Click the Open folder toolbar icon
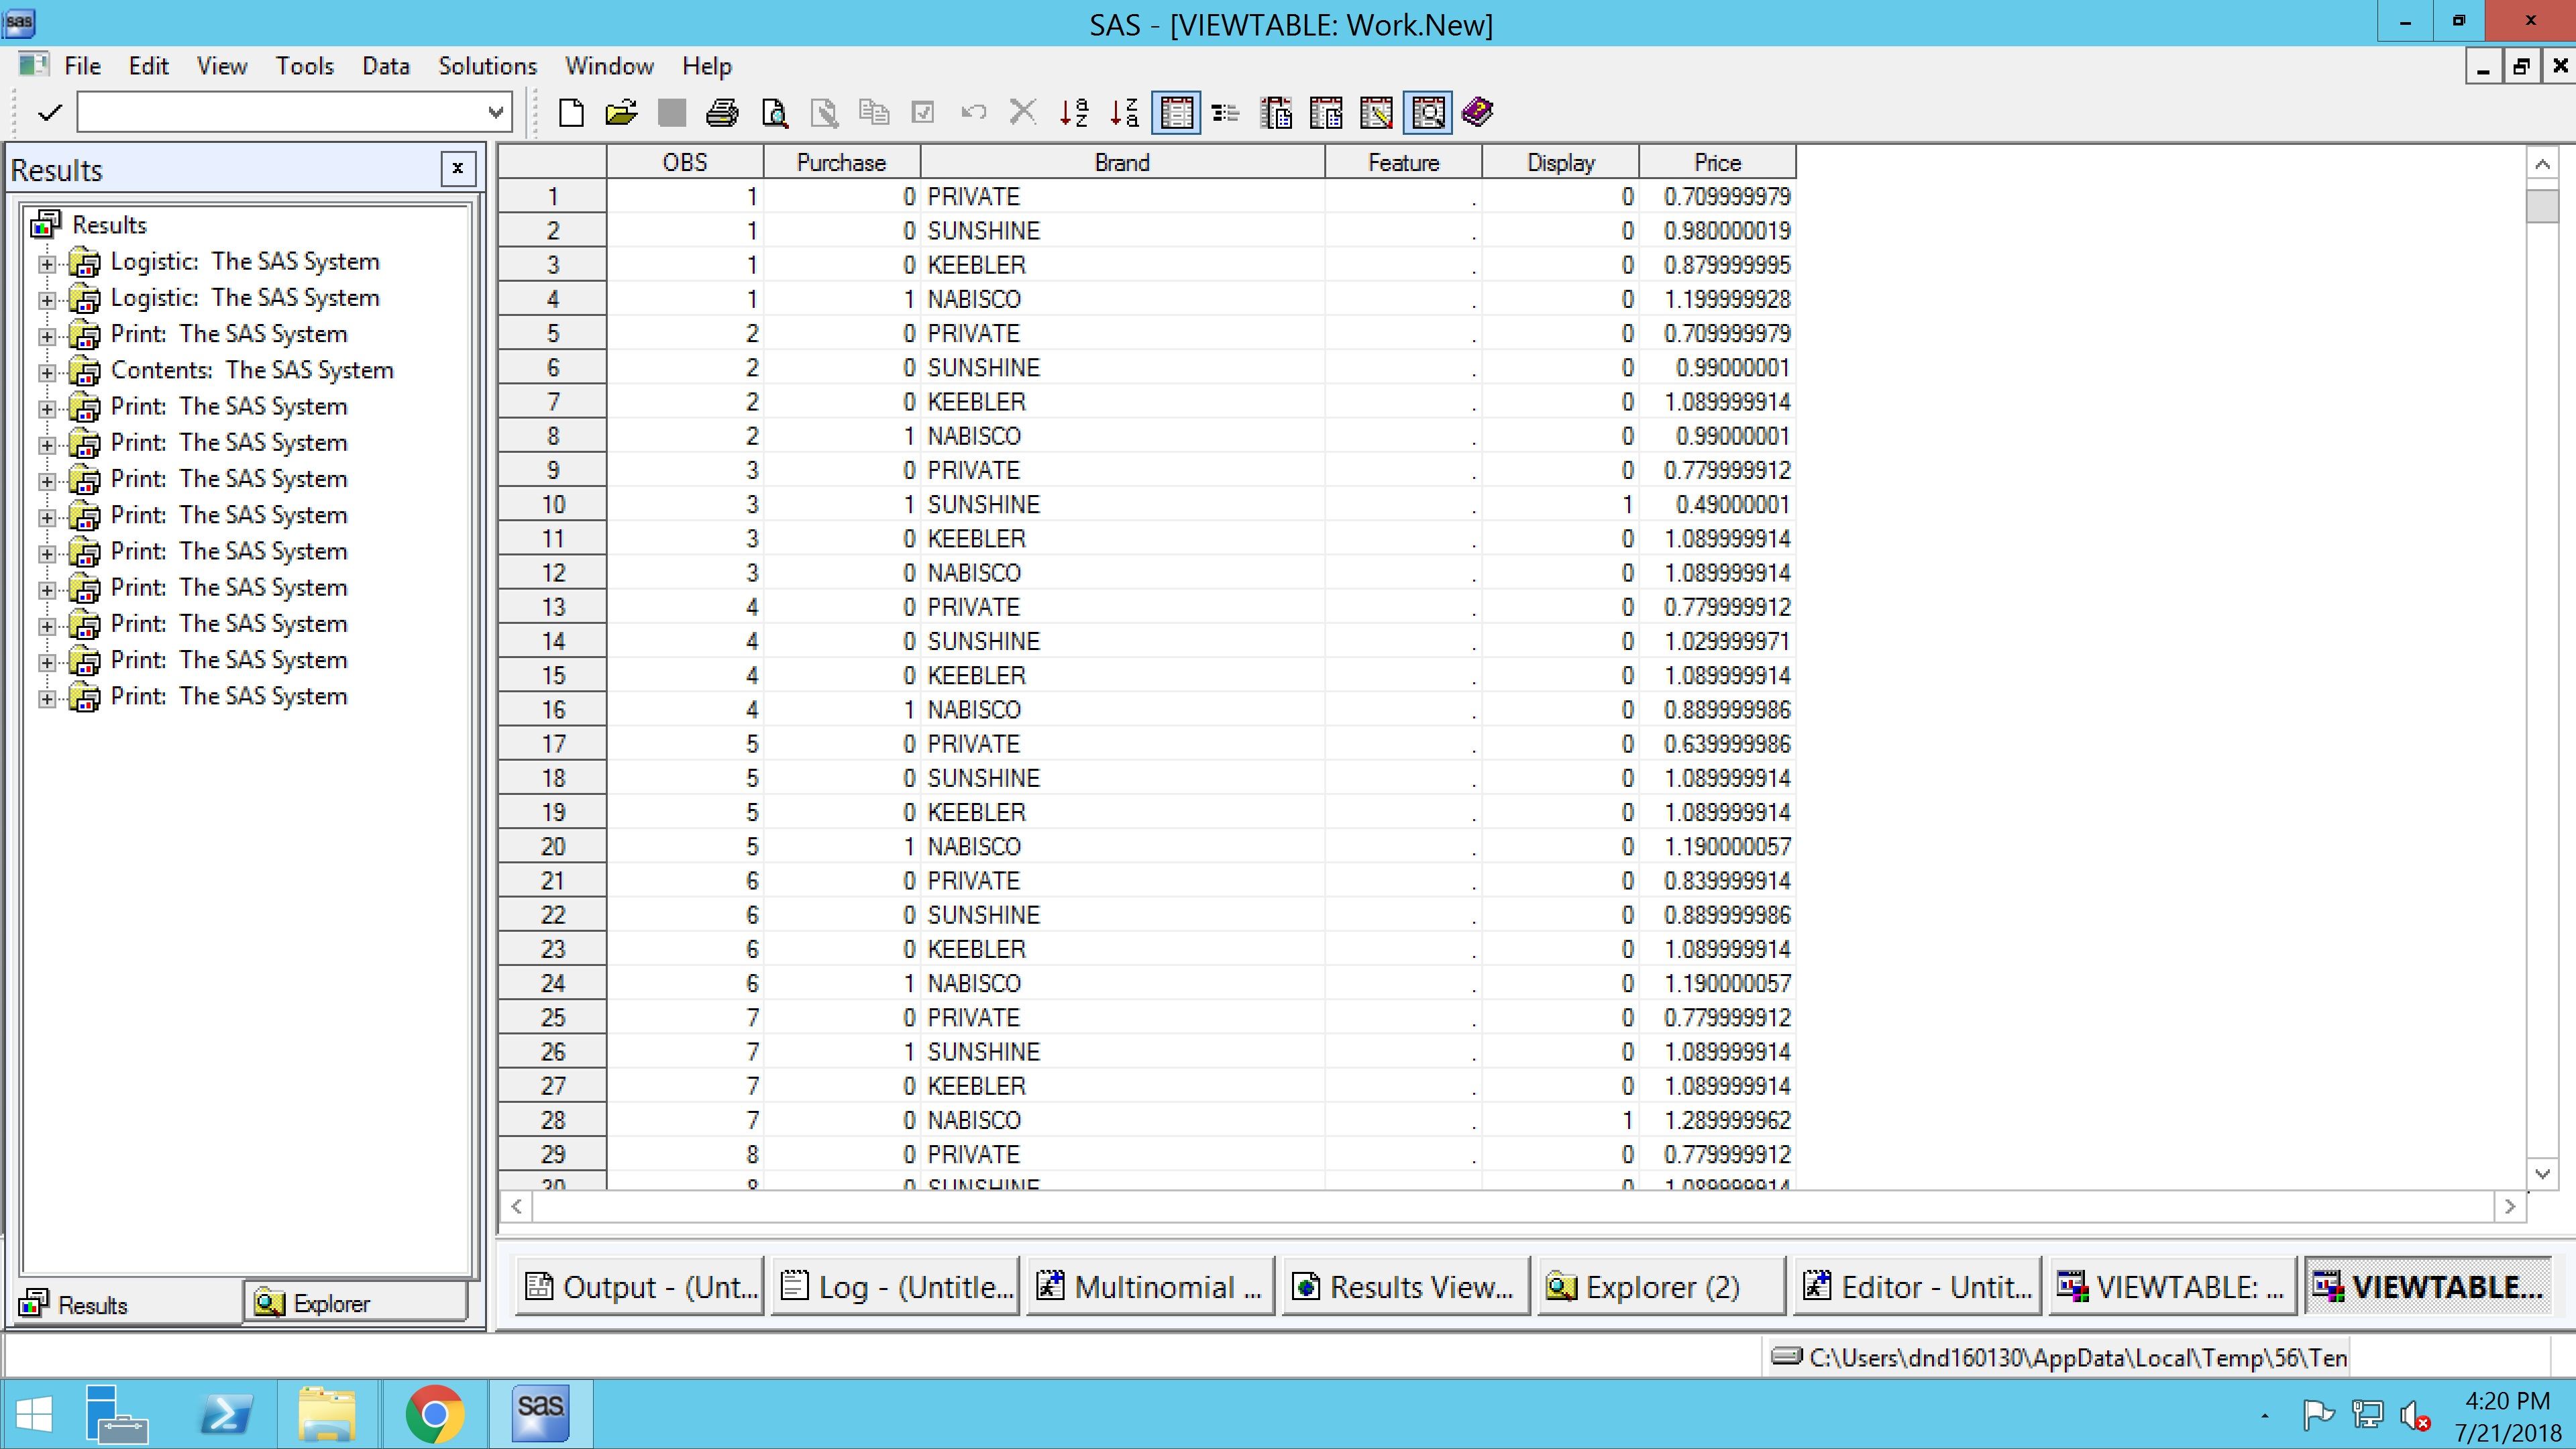 point(621,113)
